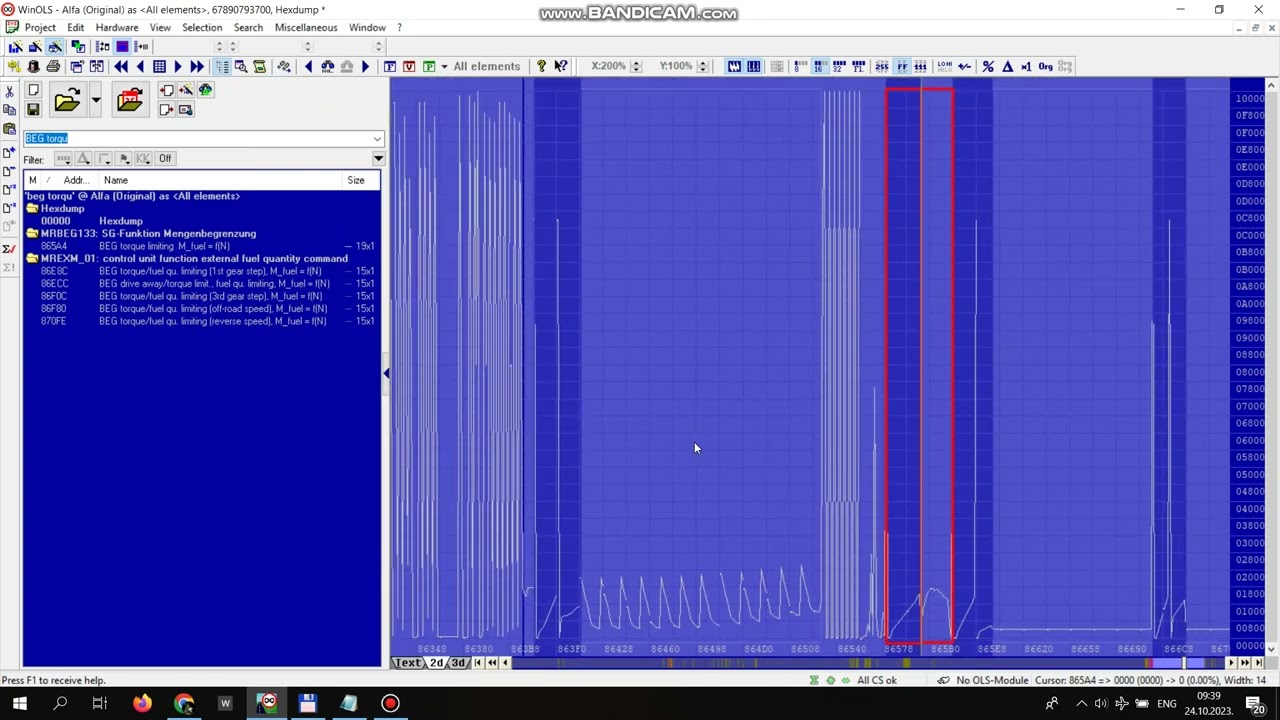1280x720 pixels.
Task: Click the checksum sigma icon in sidebar
Action: tap(9, 248)
